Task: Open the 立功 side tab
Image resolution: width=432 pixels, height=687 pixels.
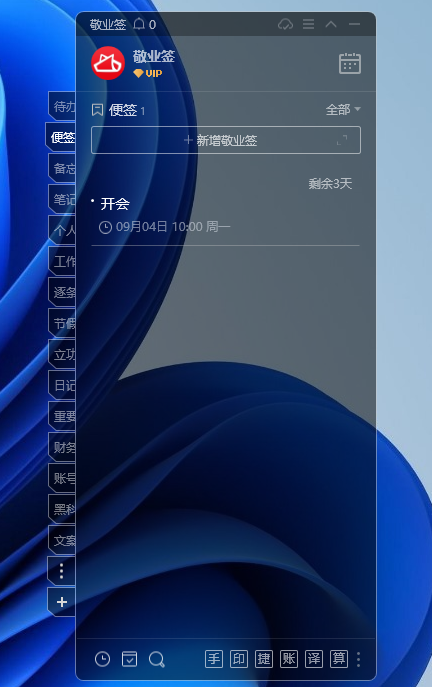Action: click(62, 354)
